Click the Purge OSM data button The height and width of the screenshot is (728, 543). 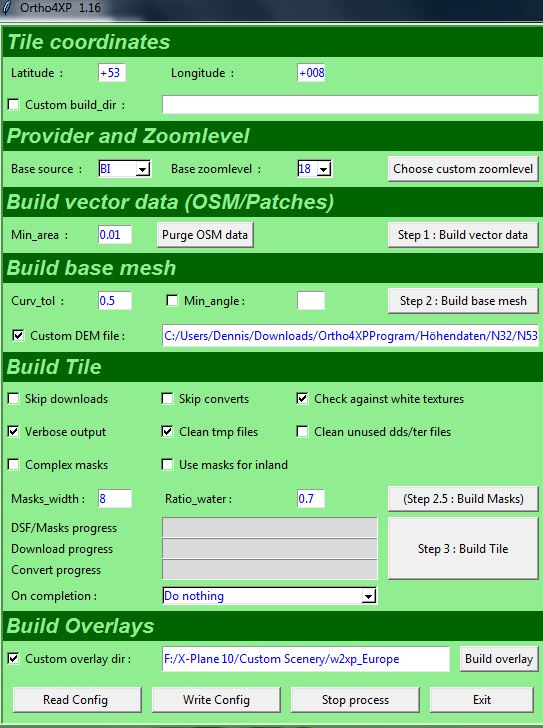click(x=205, y=234)
